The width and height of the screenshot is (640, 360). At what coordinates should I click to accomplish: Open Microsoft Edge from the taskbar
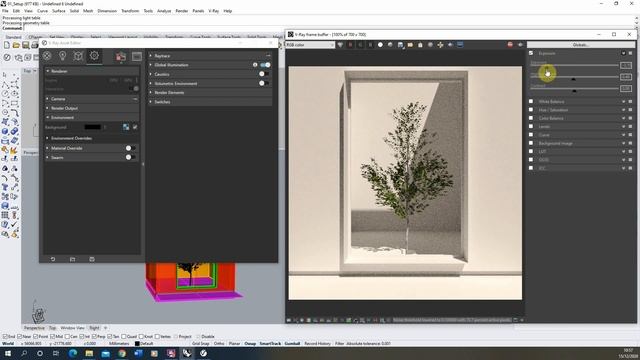coord(73,353)
